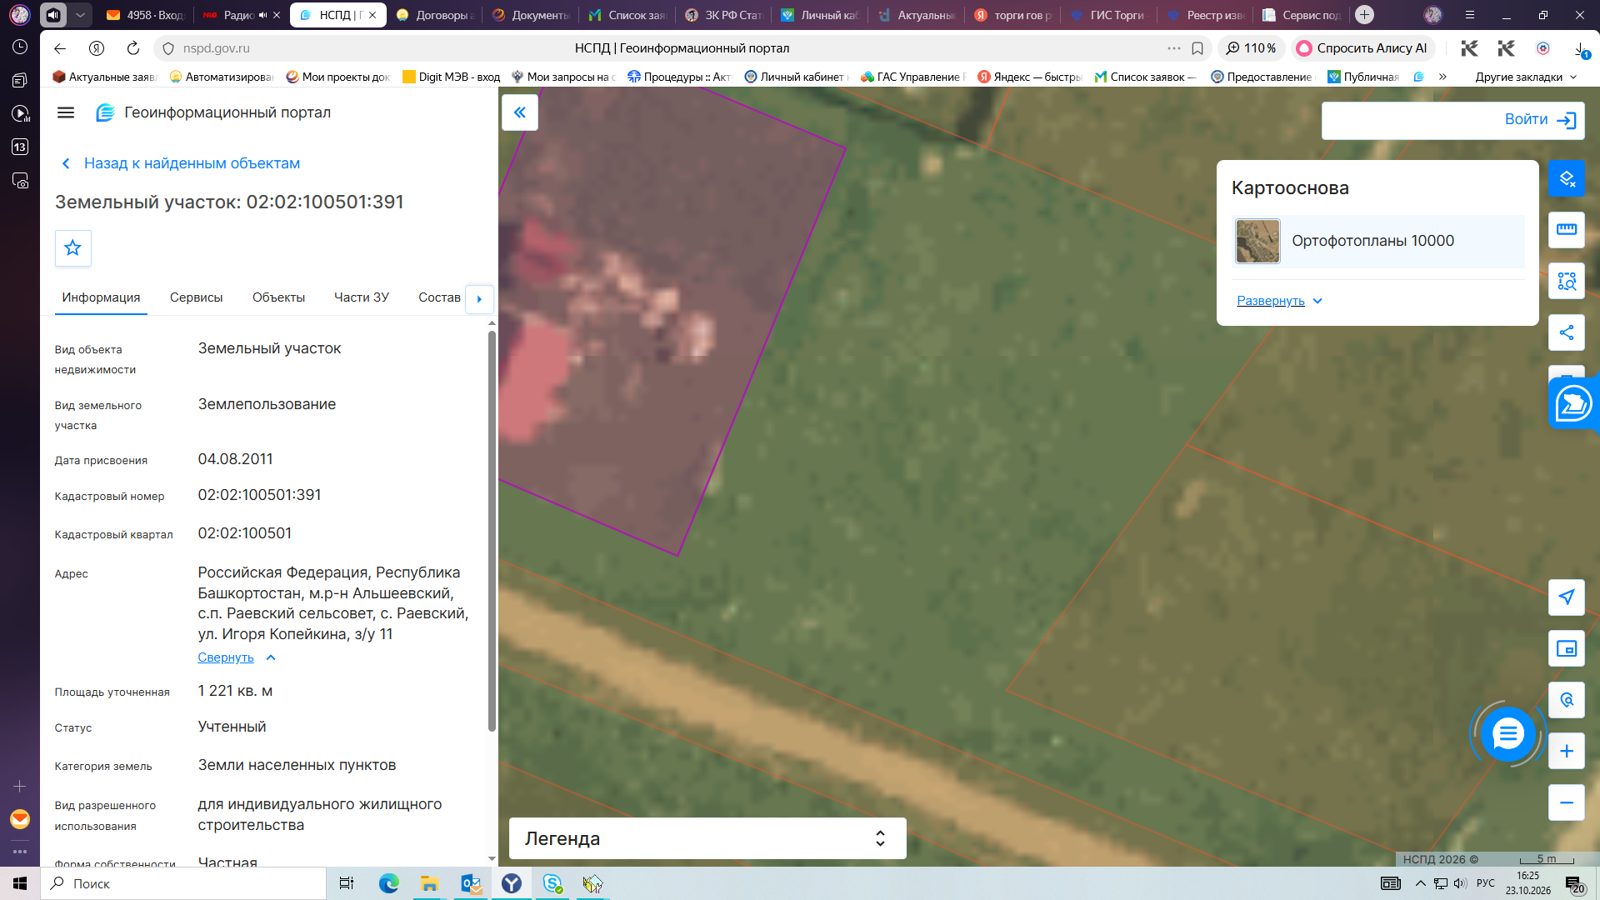
Task: Open the hamburger menu of the geoportal
Action: (x=66, y=113)
